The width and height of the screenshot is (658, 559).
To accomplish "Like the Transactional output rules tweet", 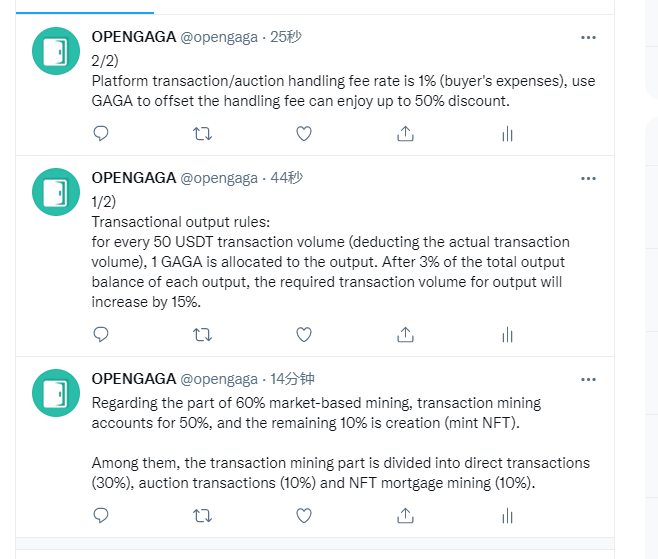I will click(x=304, y=335).
